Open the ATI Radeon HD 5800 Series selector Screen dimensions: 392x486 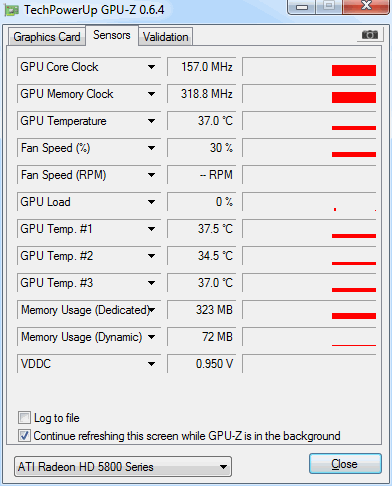point(123,467)
